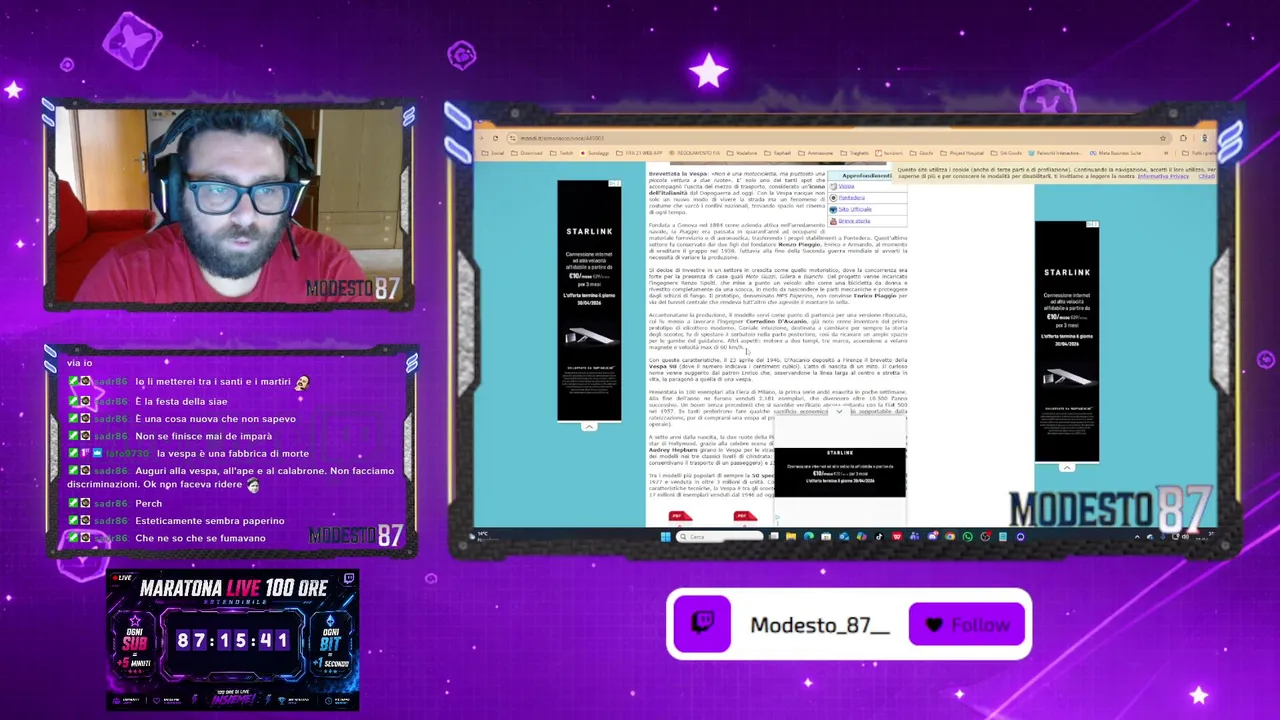1280x720 pixels.
Task: Click the Windows taskbar search box
Action: click(x=720, y=537)
